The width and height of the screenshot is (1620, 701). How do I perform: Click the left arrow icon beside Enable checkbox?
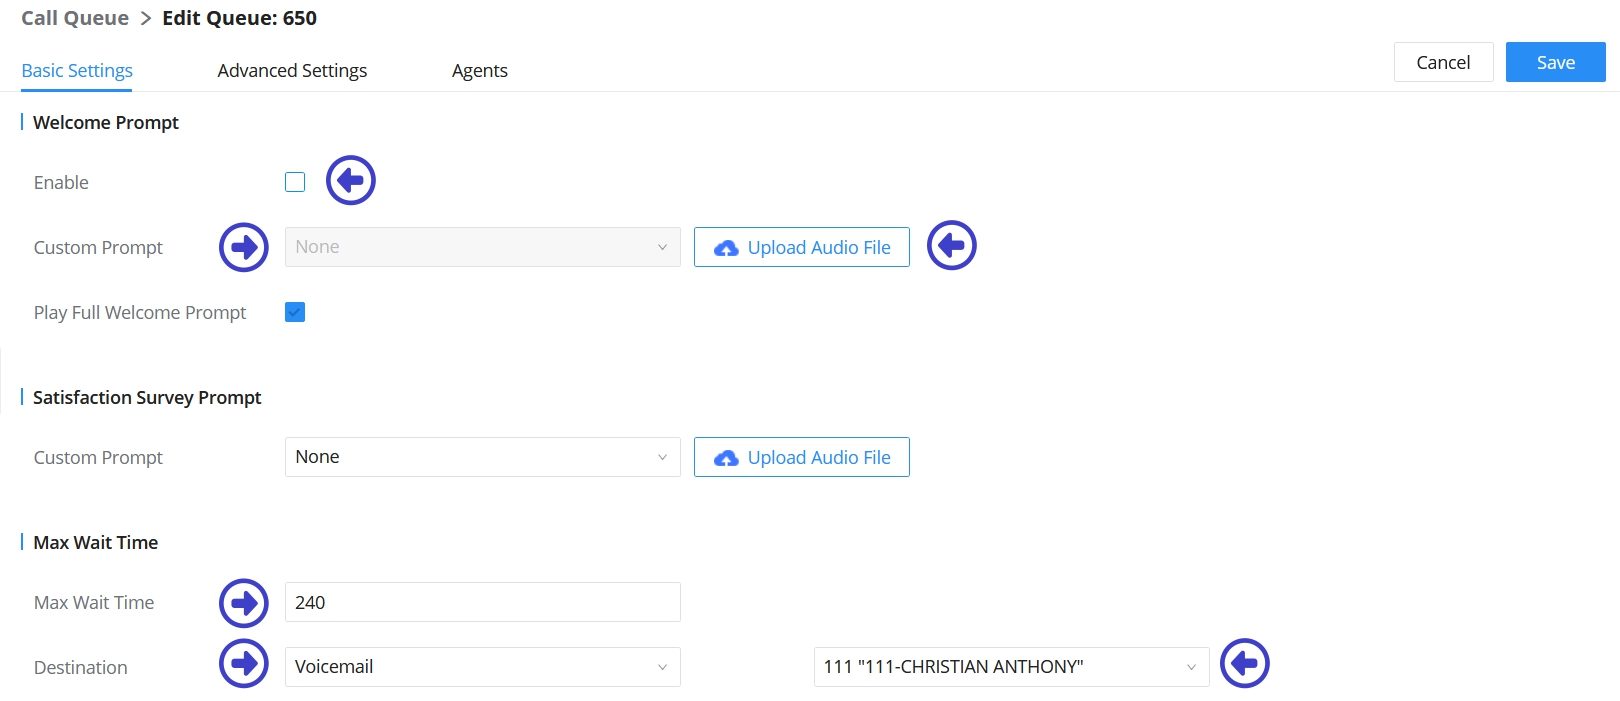coord(350,181)
